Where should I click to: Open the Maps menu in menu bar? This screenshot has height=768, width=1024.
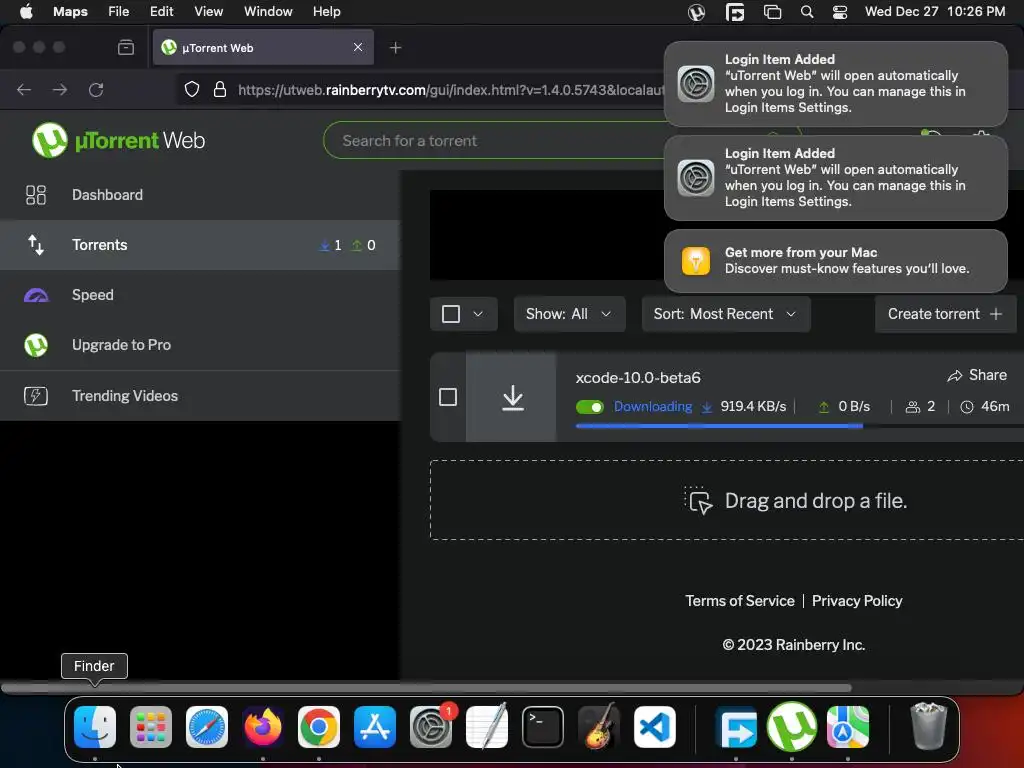click(71, 11)
